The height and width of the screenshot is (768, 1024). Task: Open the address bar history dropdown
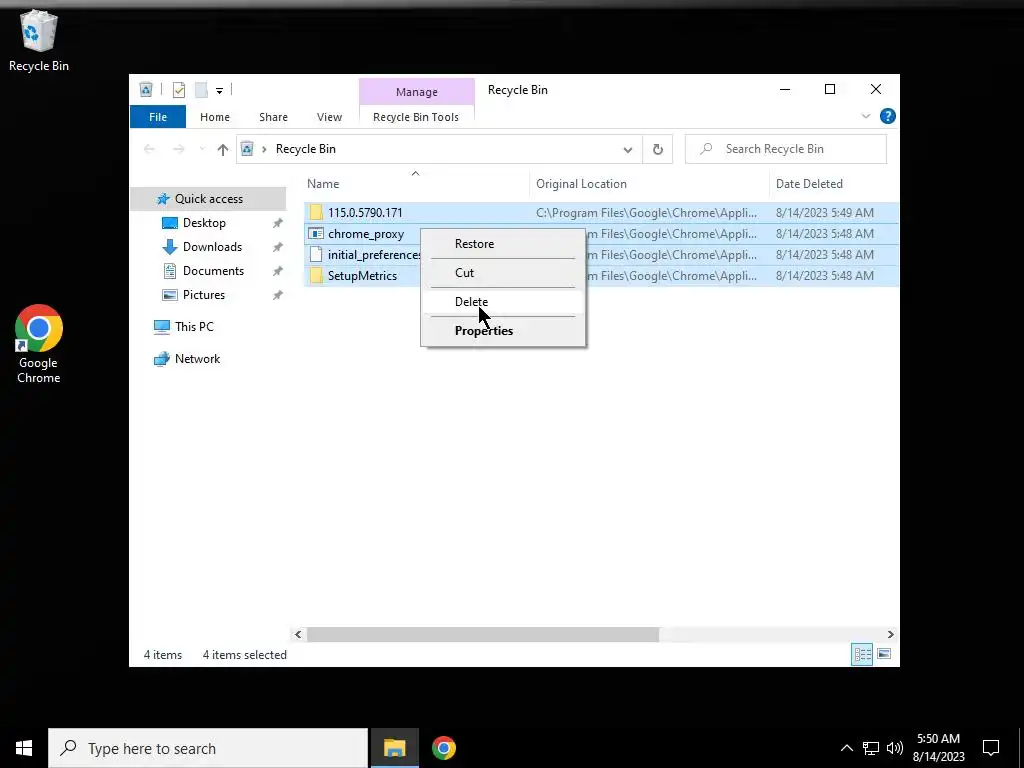pos(628,150)
